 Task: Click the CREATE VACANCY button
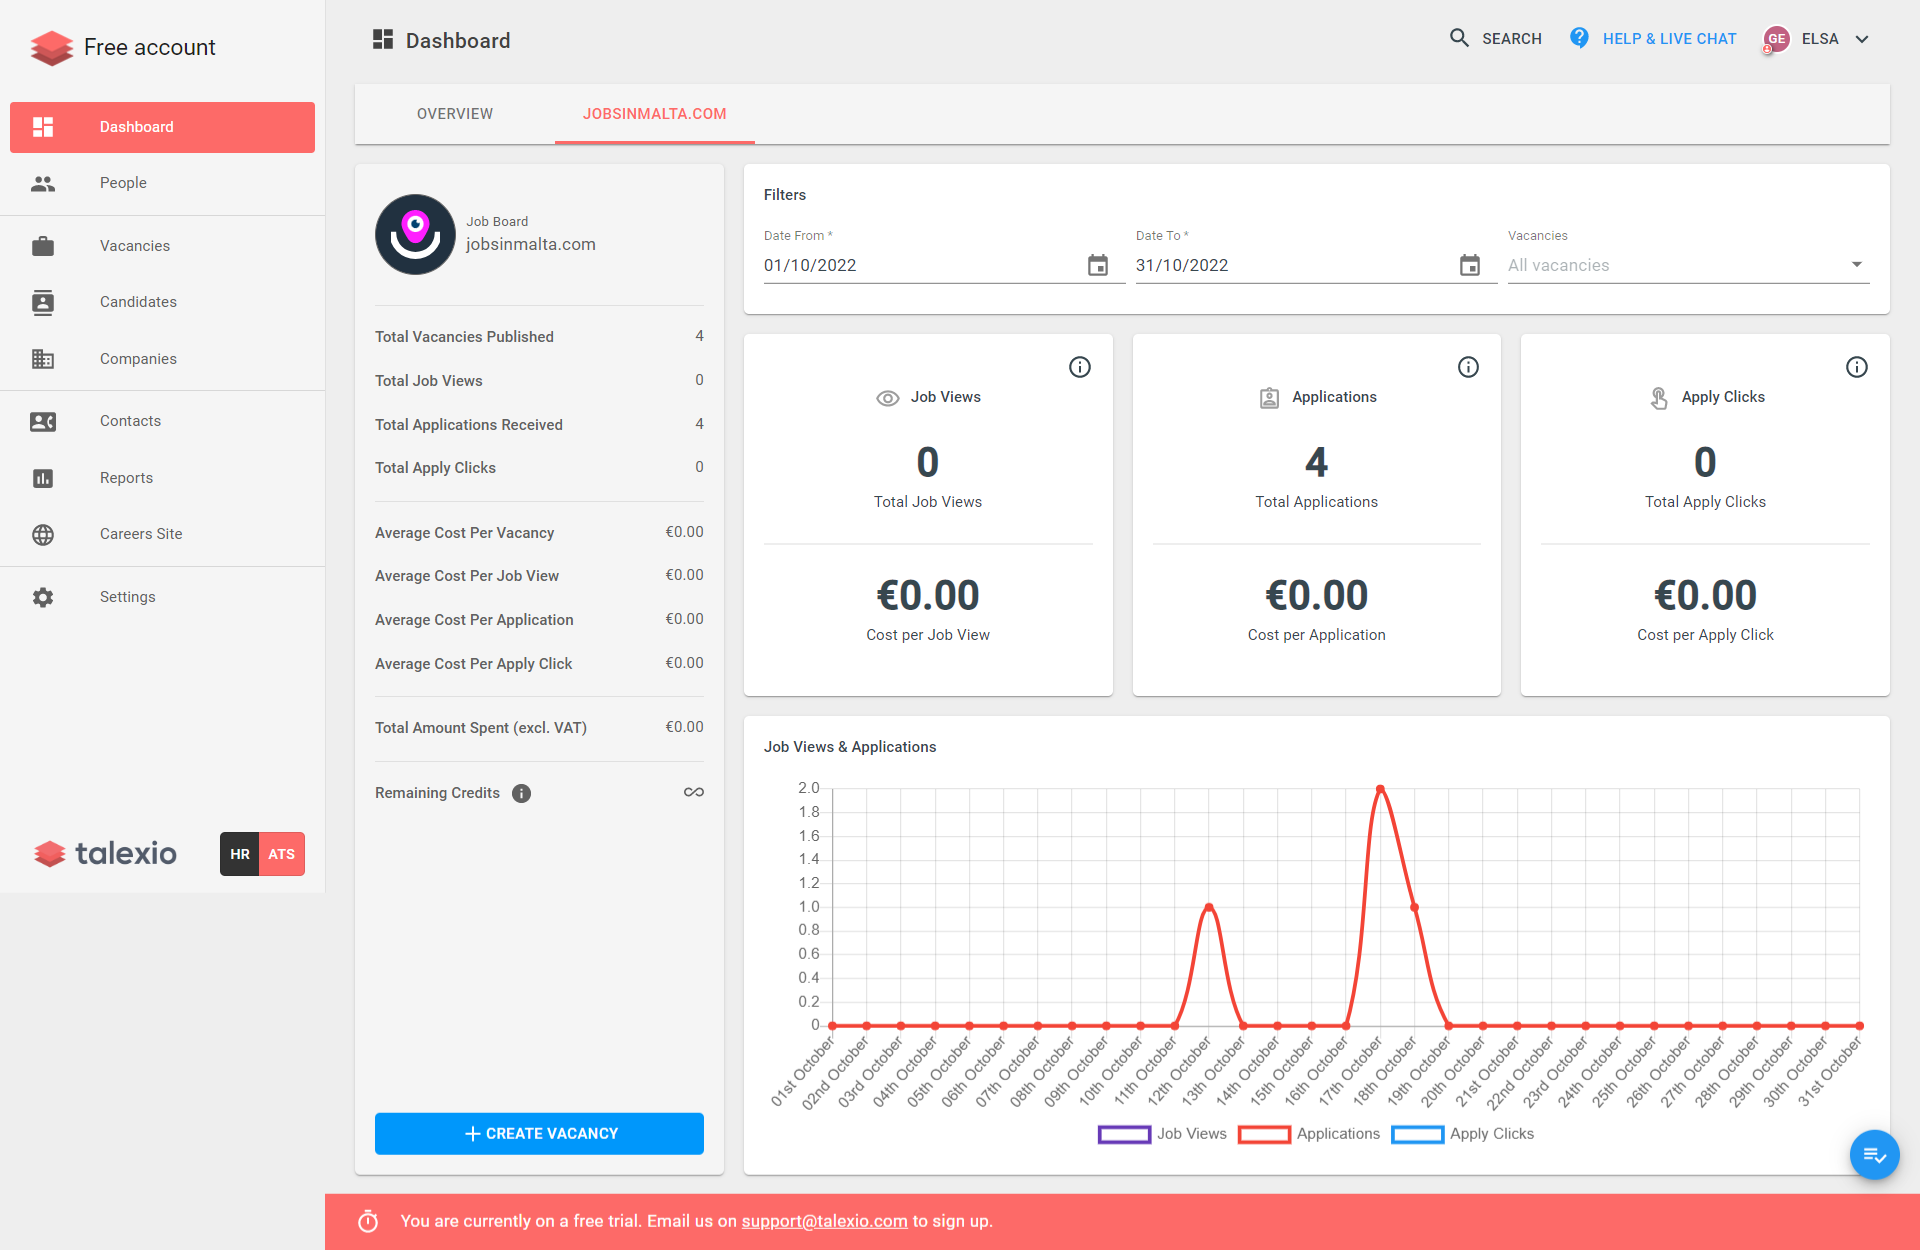[x=539, y=1133]
